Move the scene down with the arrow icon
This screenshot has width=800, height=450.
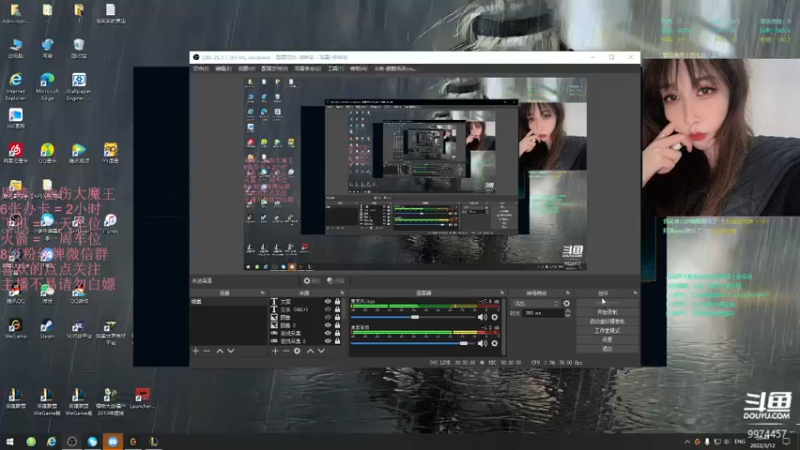(x=231, y=351)
